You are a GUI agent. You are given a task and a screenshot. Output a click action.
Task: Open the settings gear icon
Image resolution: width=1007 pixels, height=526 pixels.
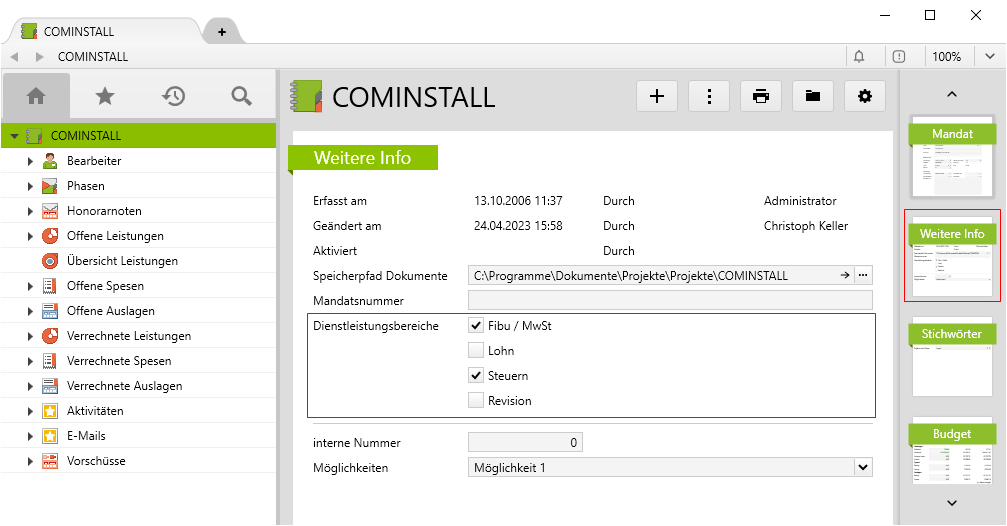[x=865, y=96]
